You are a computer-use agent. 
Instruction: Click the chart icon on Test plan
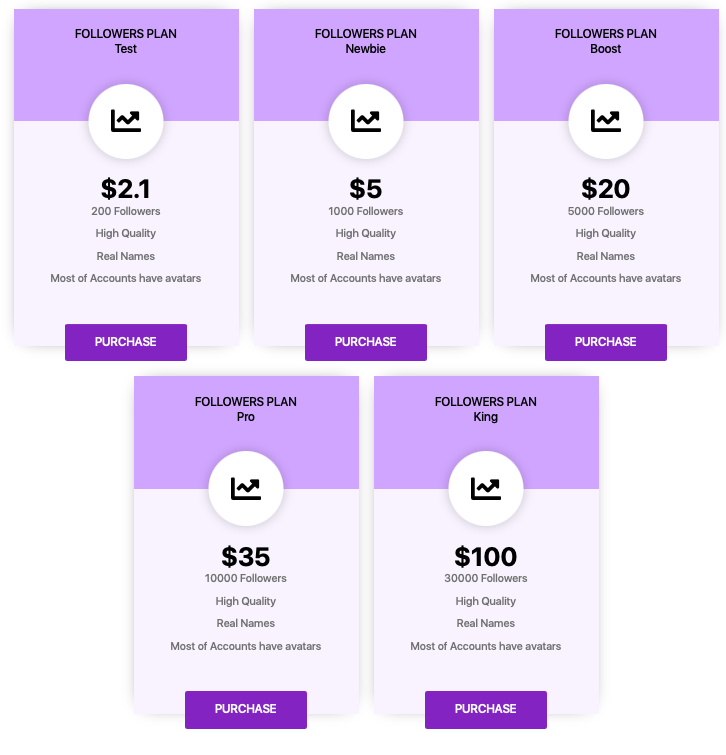point(126,121)
